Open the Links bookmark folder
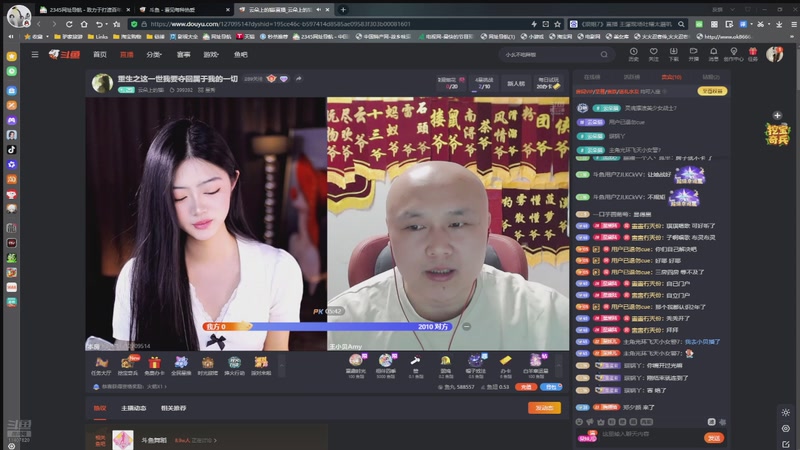The height and width of the screenshot is (450, 800). point(98,37)
